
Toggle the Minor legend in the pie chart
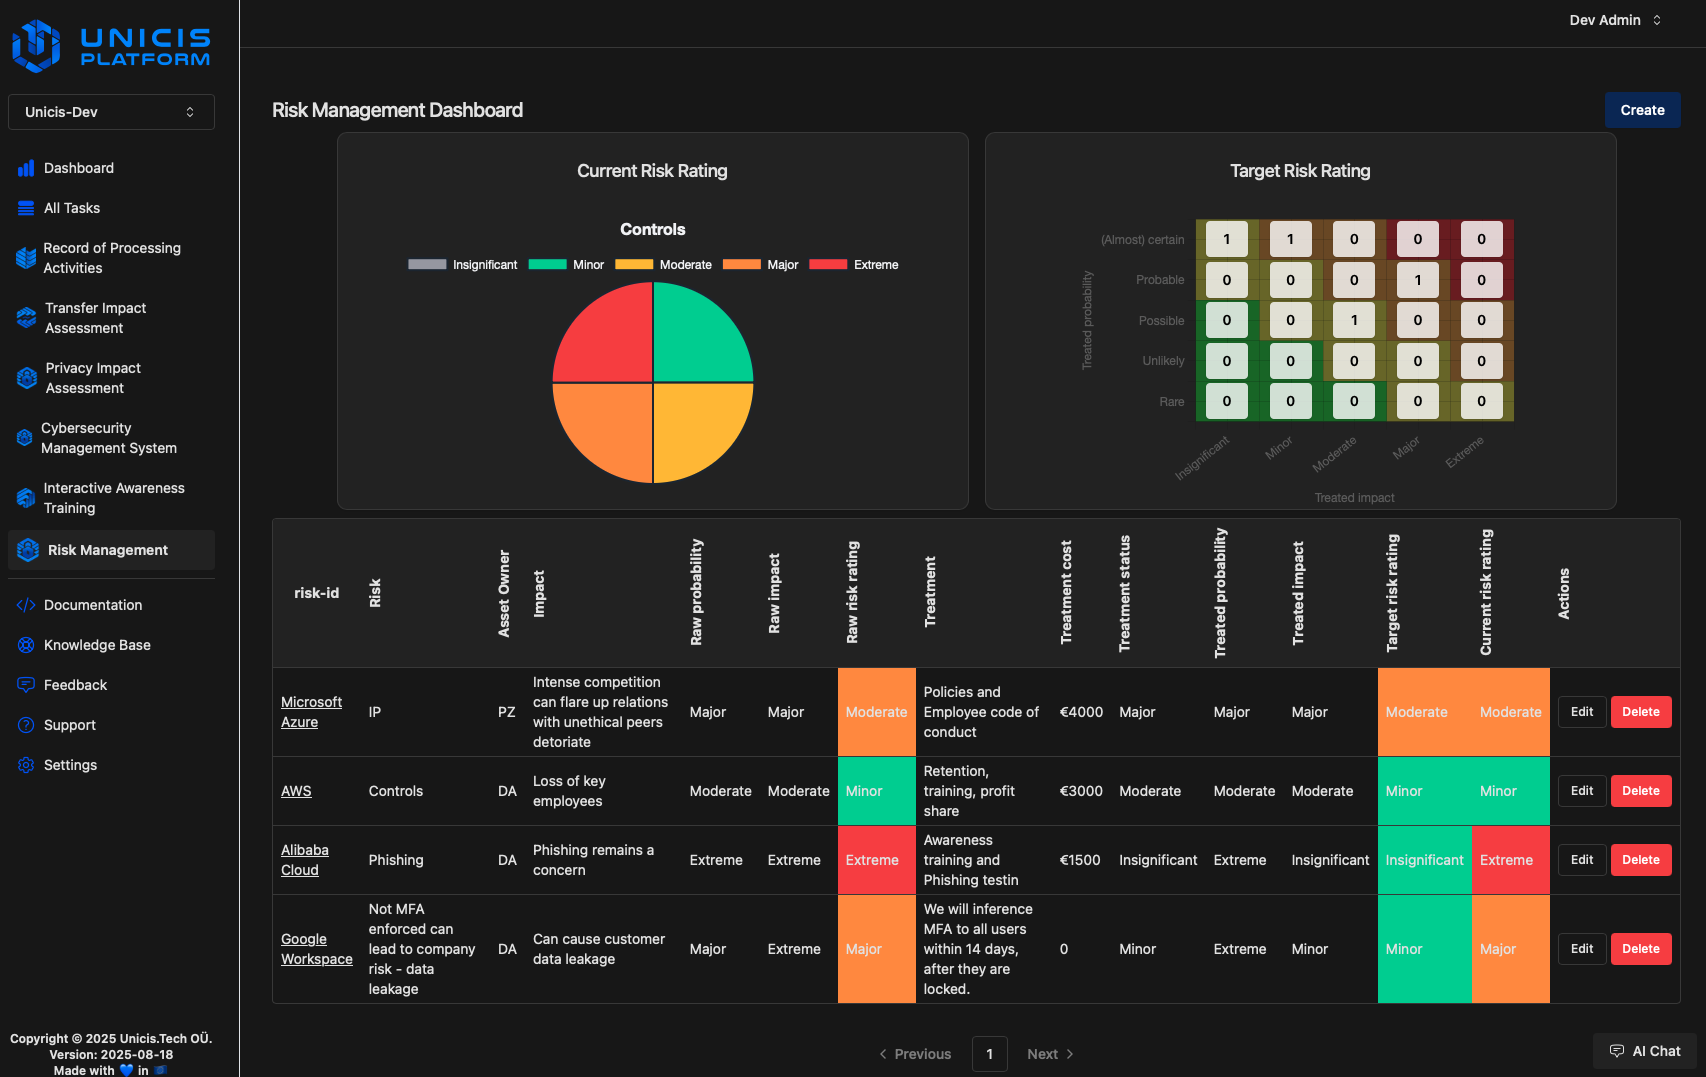586,264
